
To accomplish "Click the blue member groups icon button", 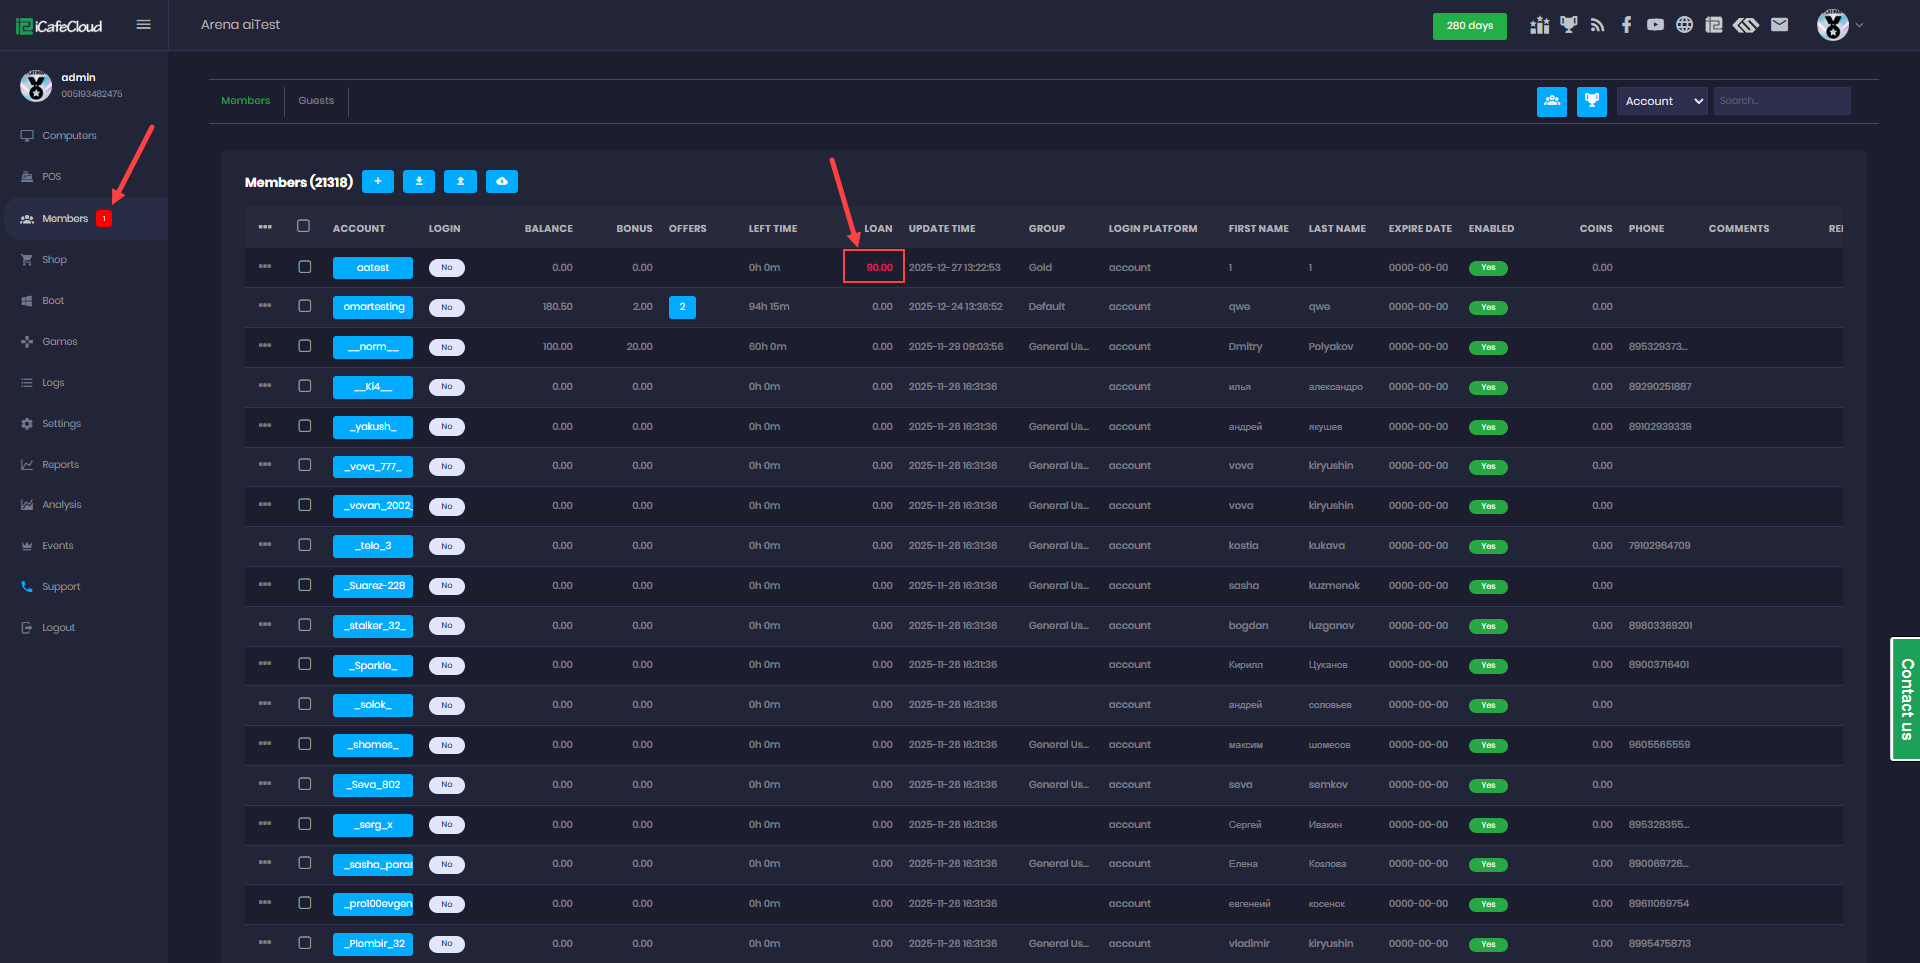I will [x=1551, y=101].
